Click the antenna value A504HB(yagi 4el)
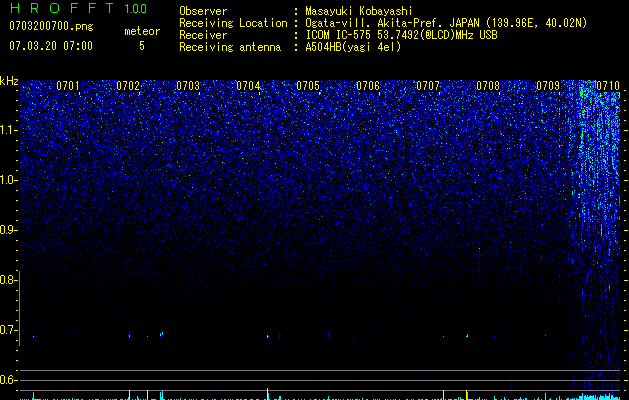Screen dimensions: 629x400 coord(353,47)
